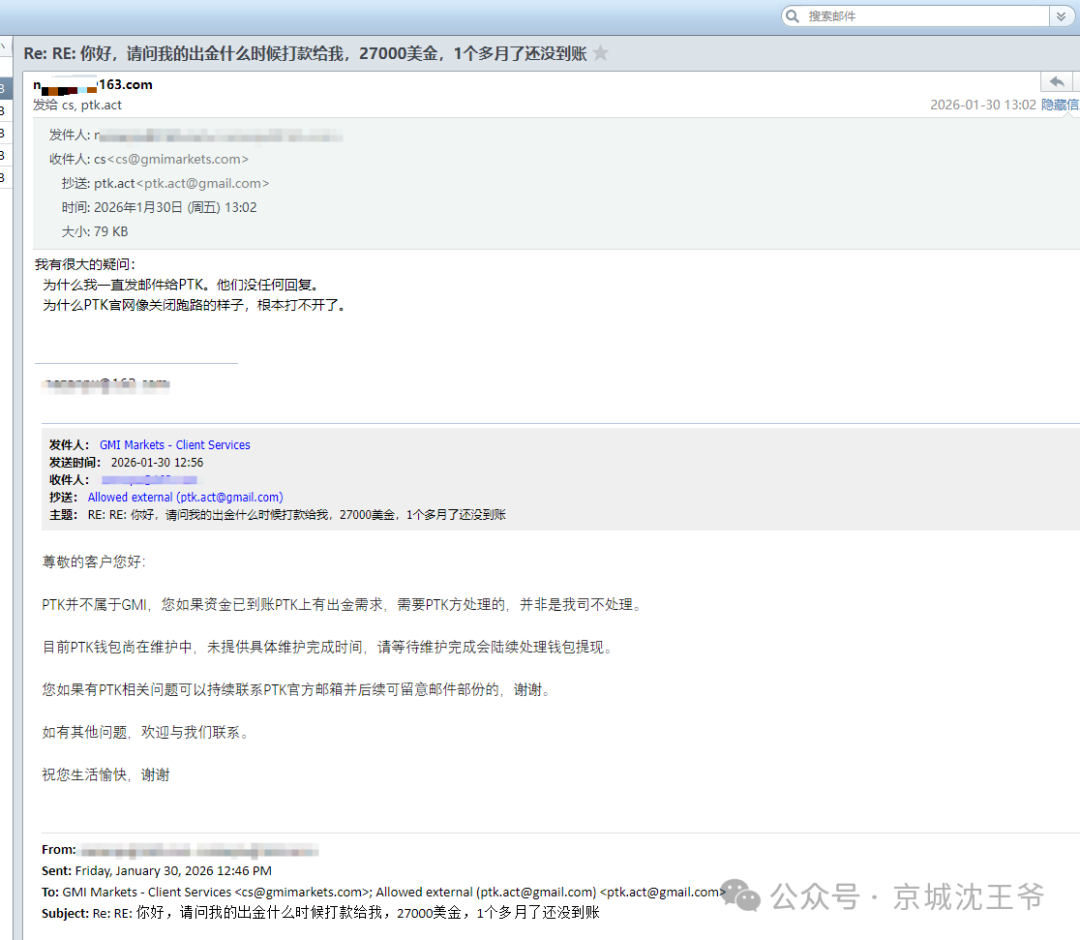
Task: Open the GMI Markets - Client Services sender link
Action: tap(175, 445)
